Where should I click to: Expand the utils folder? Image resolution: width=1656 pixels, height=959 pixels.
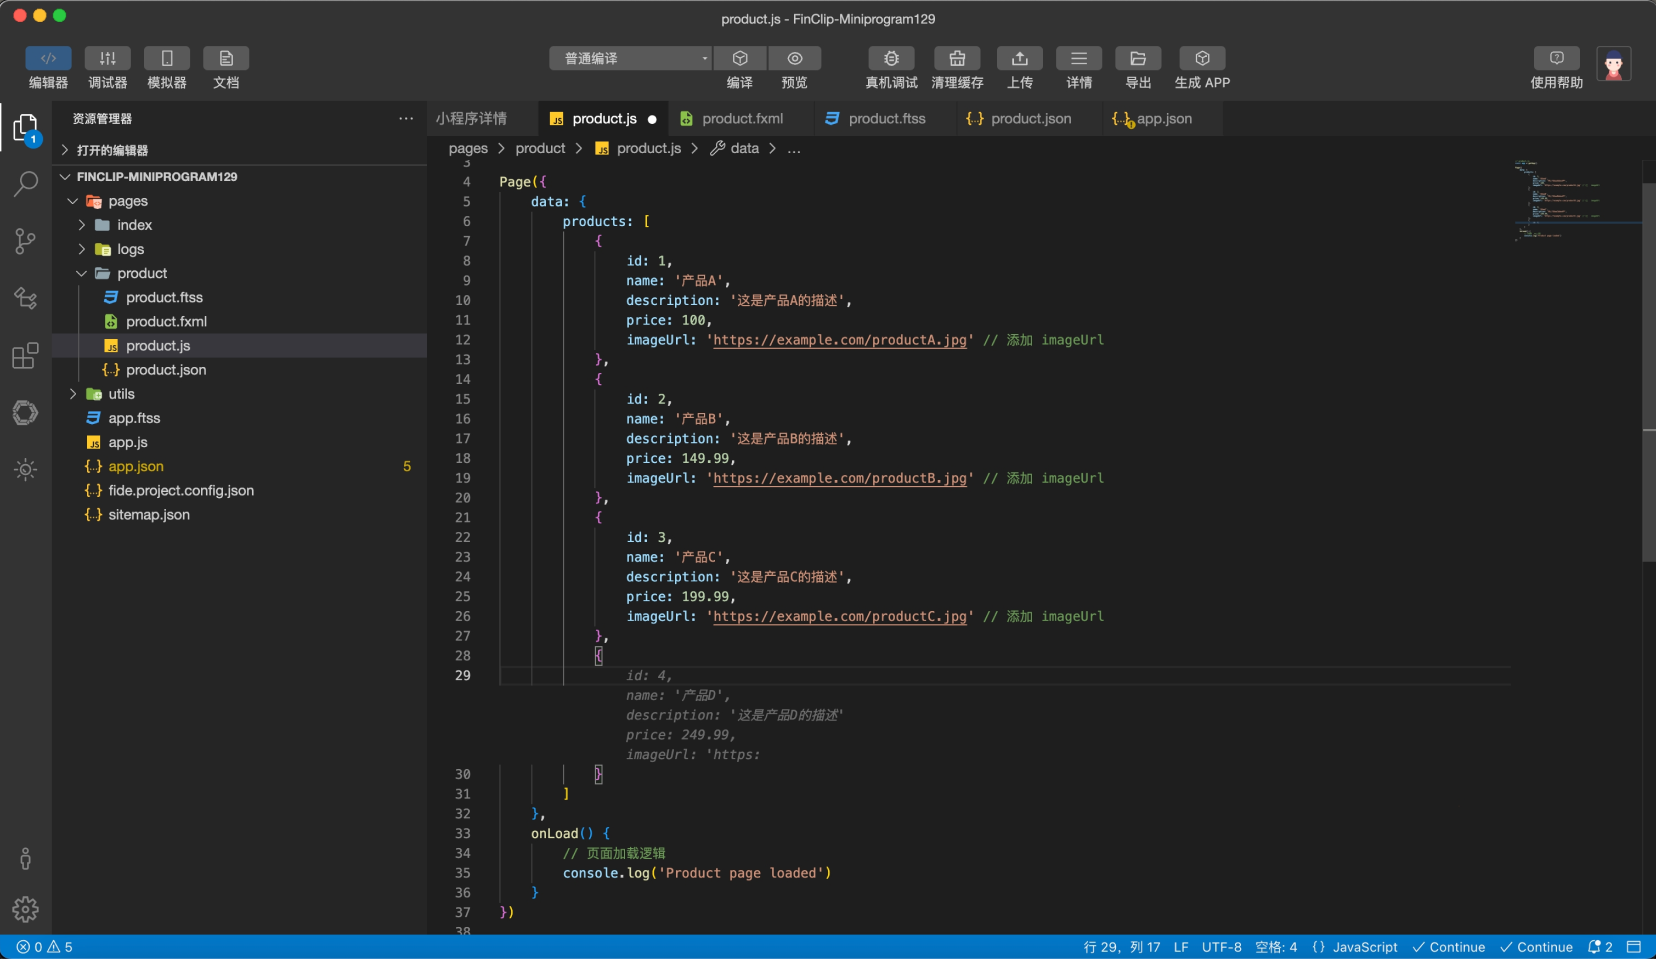(121, 394)
